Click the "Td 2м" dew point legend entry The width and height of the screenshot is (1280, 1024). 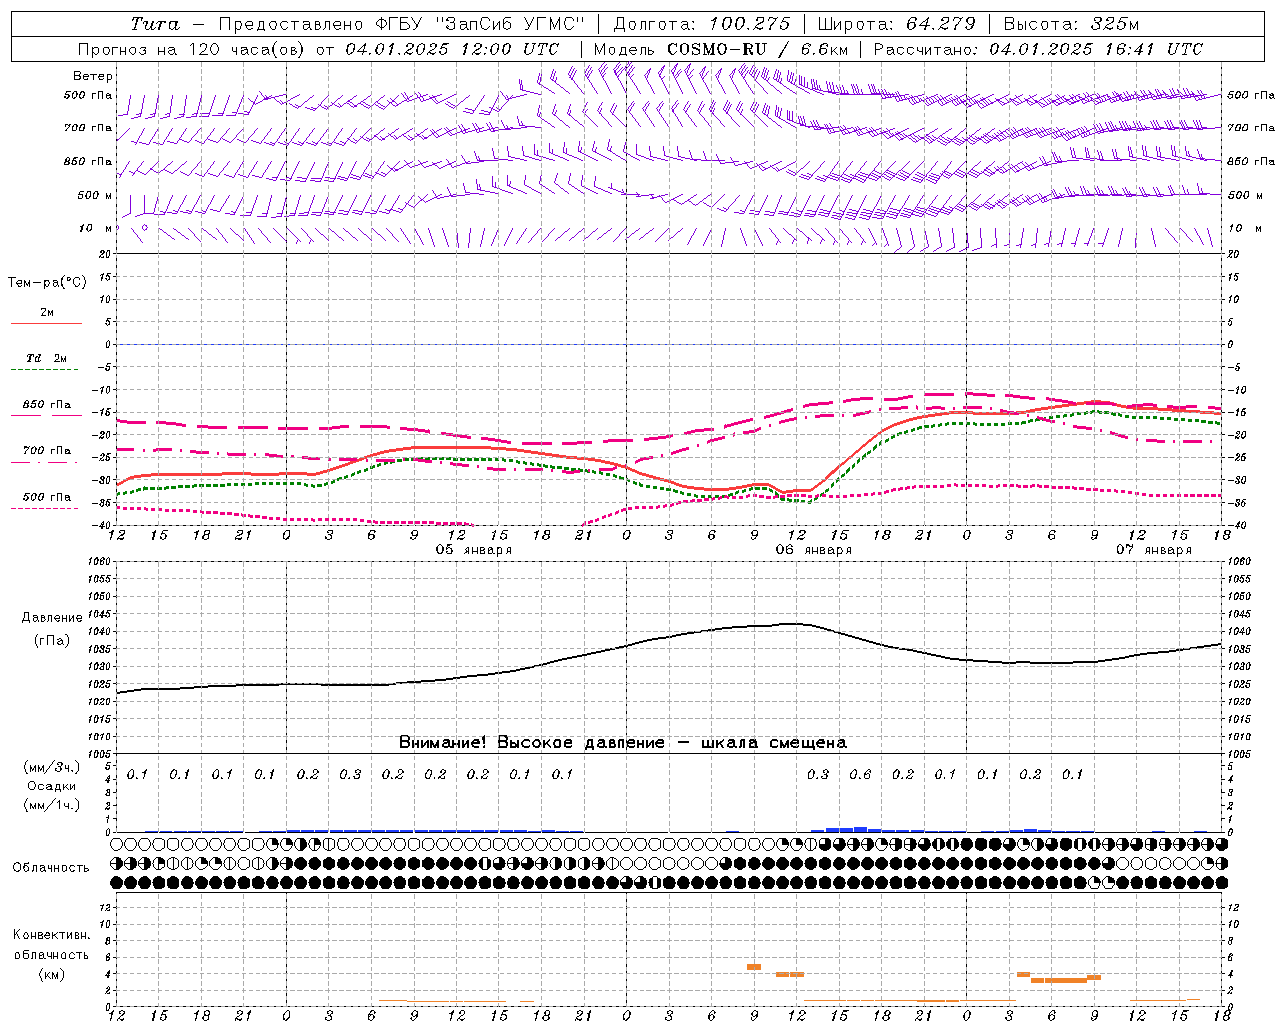46,358
